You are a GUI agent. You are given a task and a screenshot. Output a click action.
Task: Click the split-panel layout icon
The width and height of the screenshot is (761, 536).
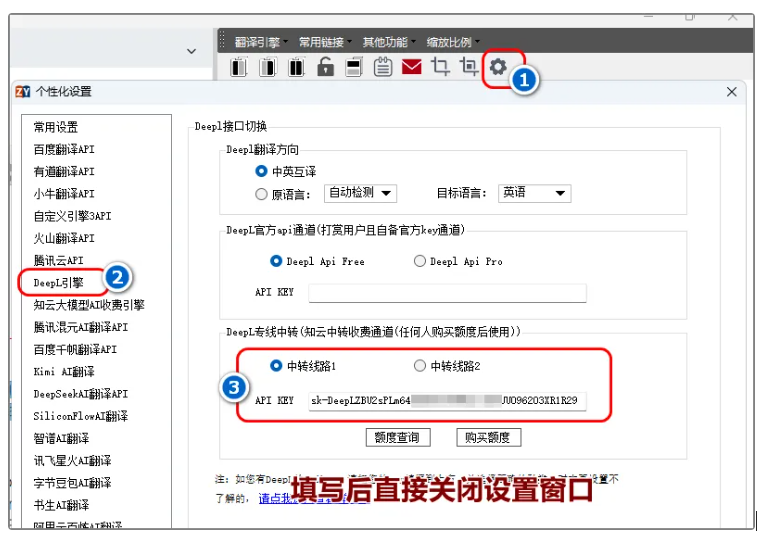pos(354,68)
